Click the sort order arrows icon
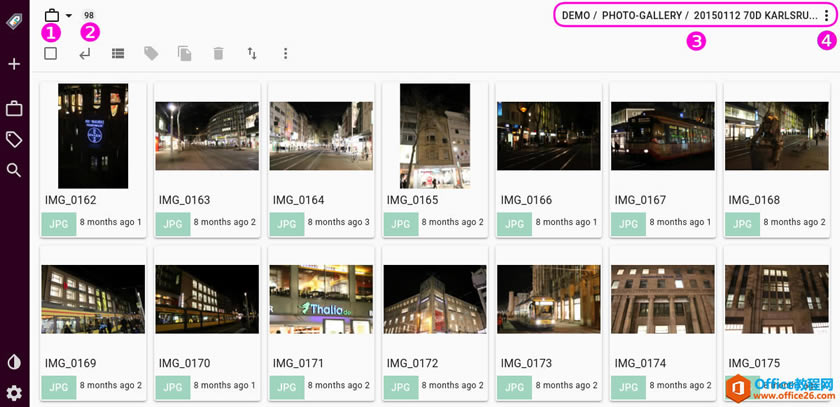This screenshot has width=840, height=407. click(x=252, y=54)
